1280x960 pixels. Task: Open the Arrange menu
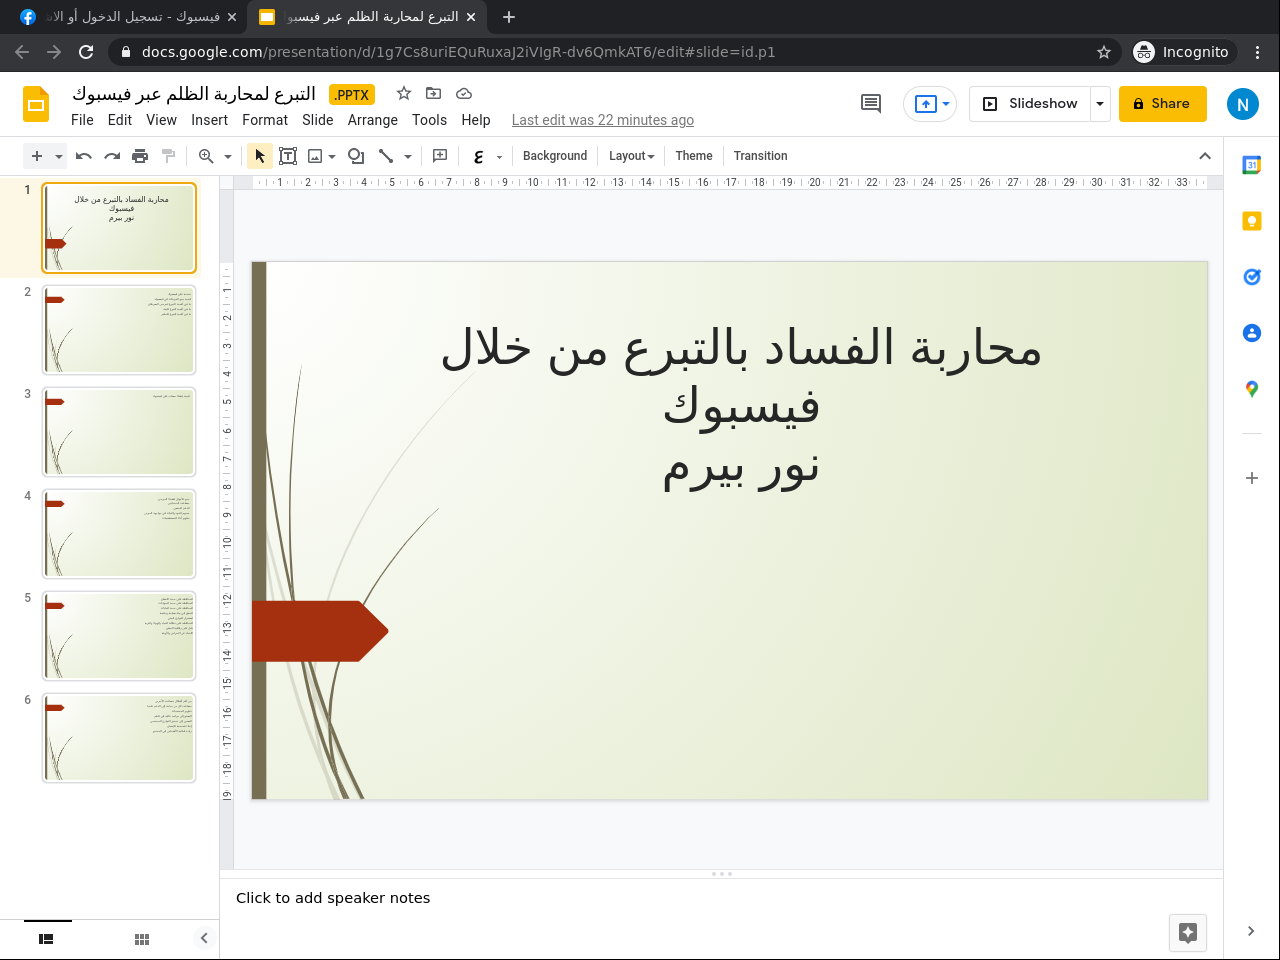(372, 120)
